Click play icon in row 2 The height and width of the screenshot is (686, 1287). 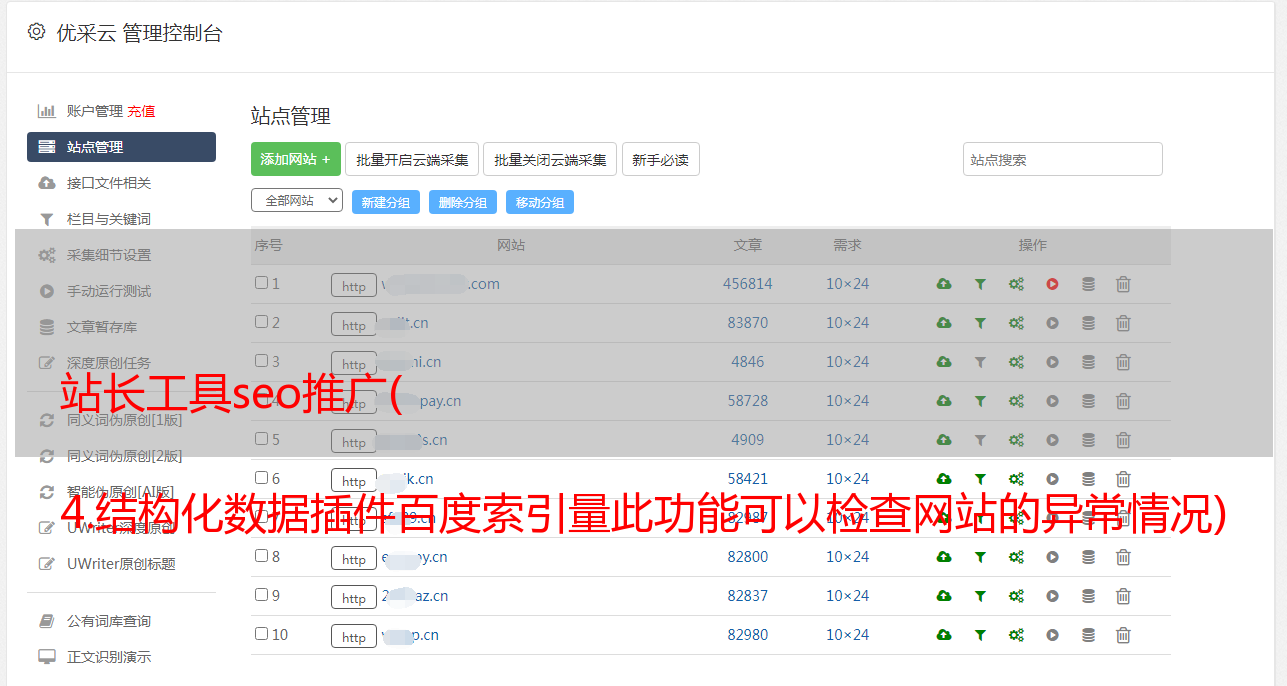[x=1052, y=323]
